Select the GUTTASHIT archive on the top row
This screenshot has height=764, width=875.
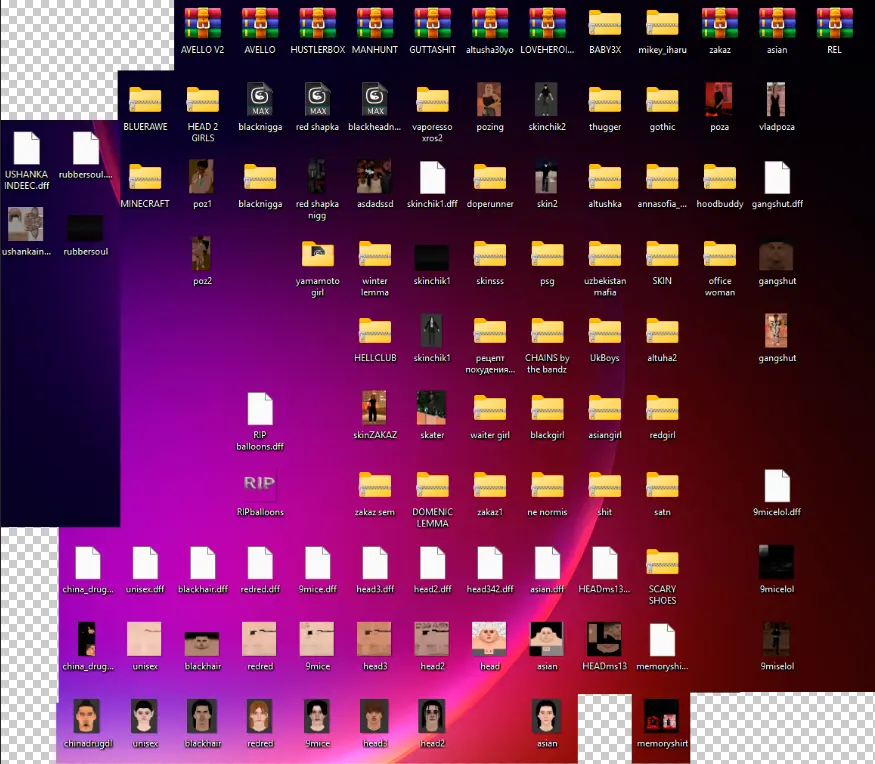point(432,22)
